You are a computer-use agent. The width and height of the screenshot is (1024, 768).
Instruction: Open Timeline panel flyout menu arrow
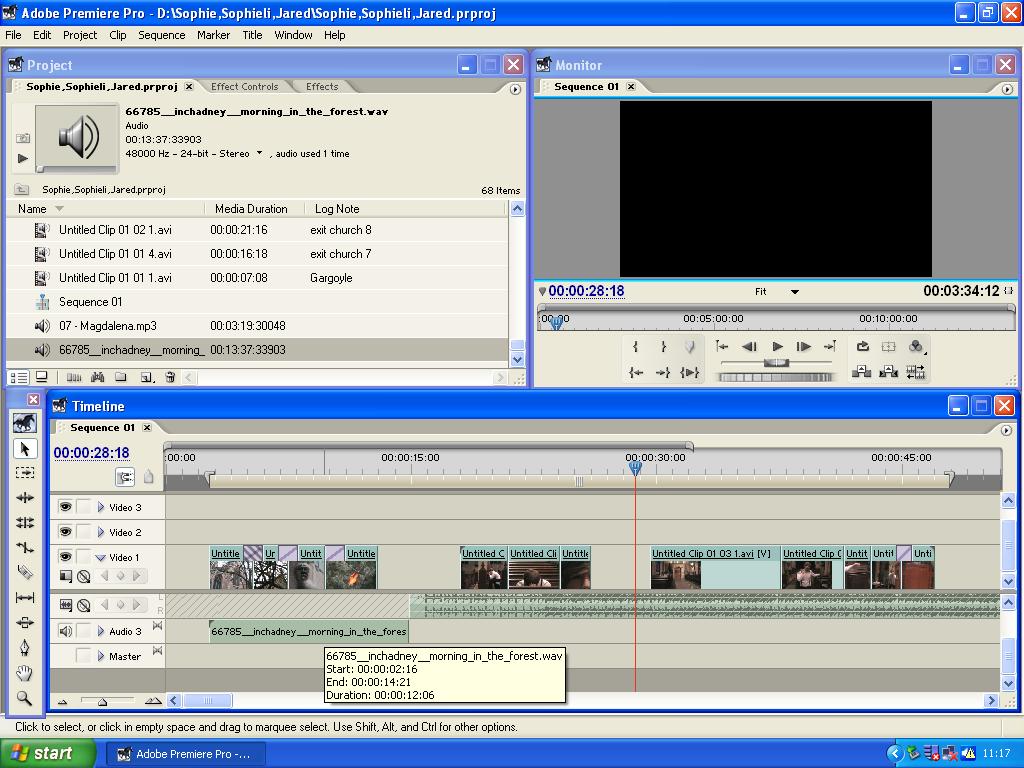[x=1006, y=430]
